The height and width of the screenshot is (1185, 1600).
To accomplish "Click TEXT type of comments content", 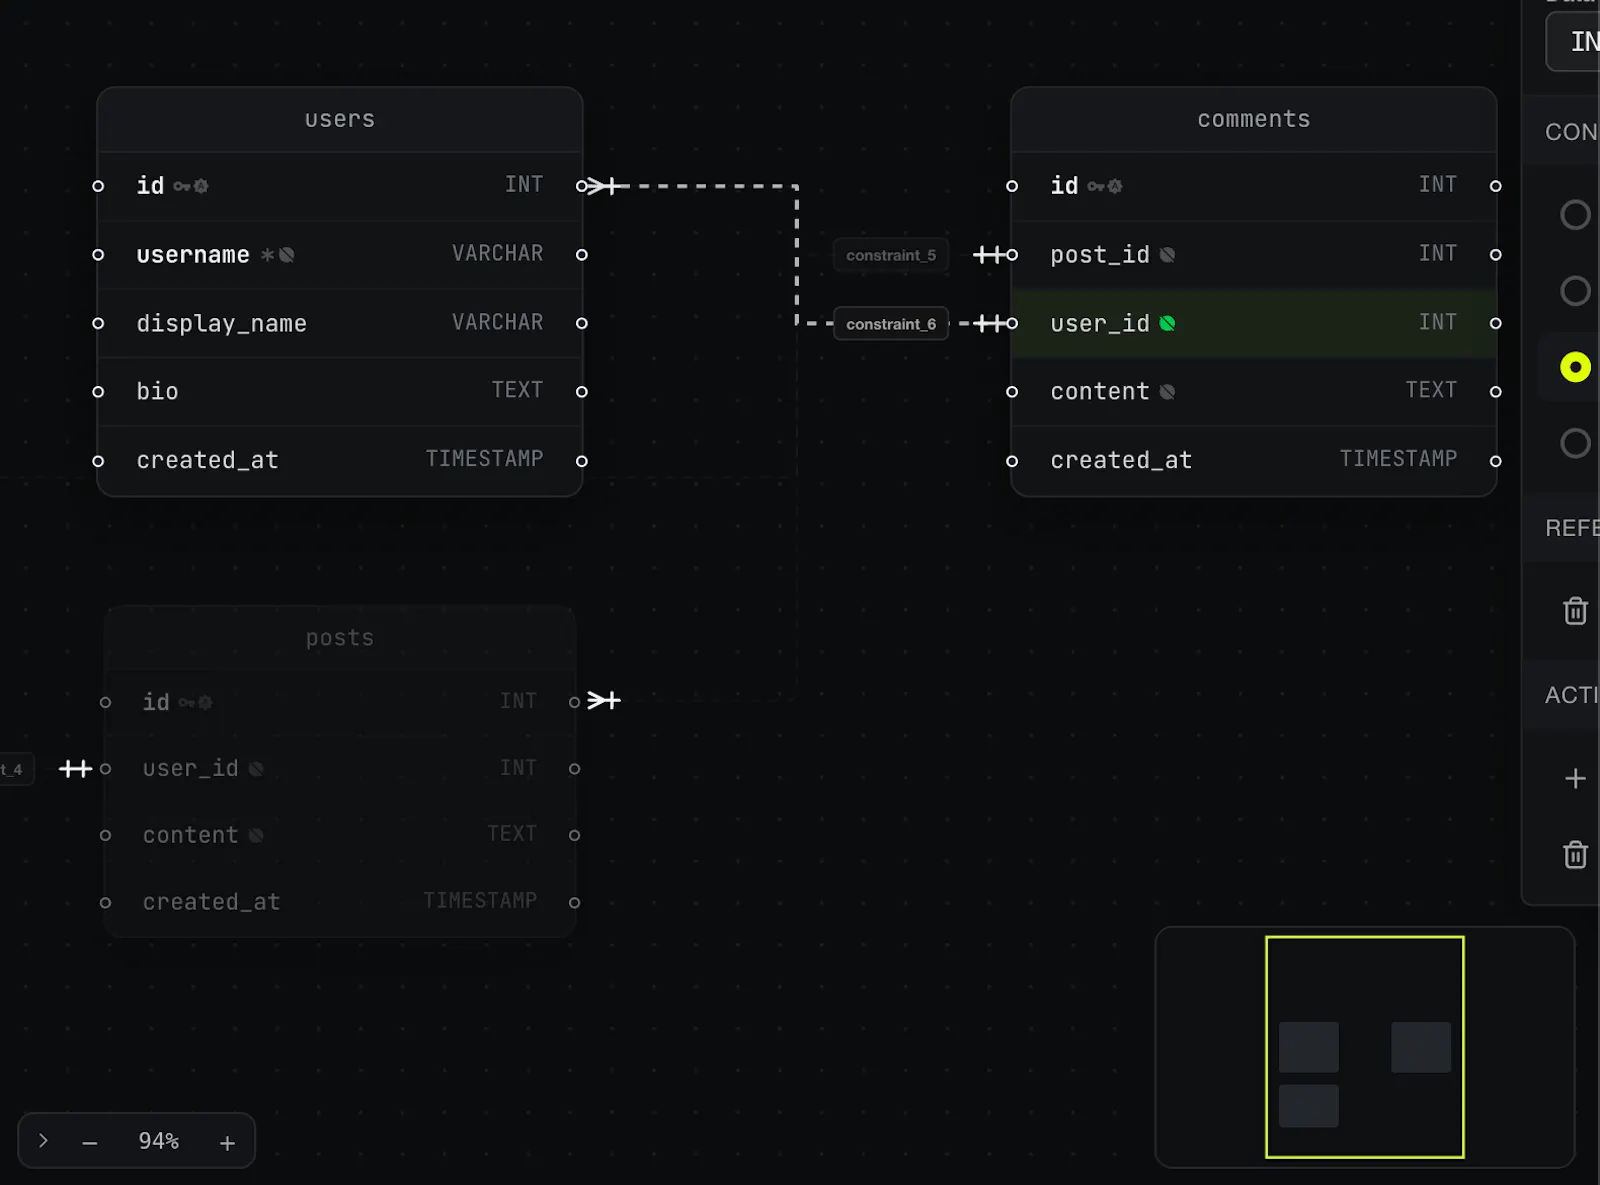I will tap(1431, 390).
